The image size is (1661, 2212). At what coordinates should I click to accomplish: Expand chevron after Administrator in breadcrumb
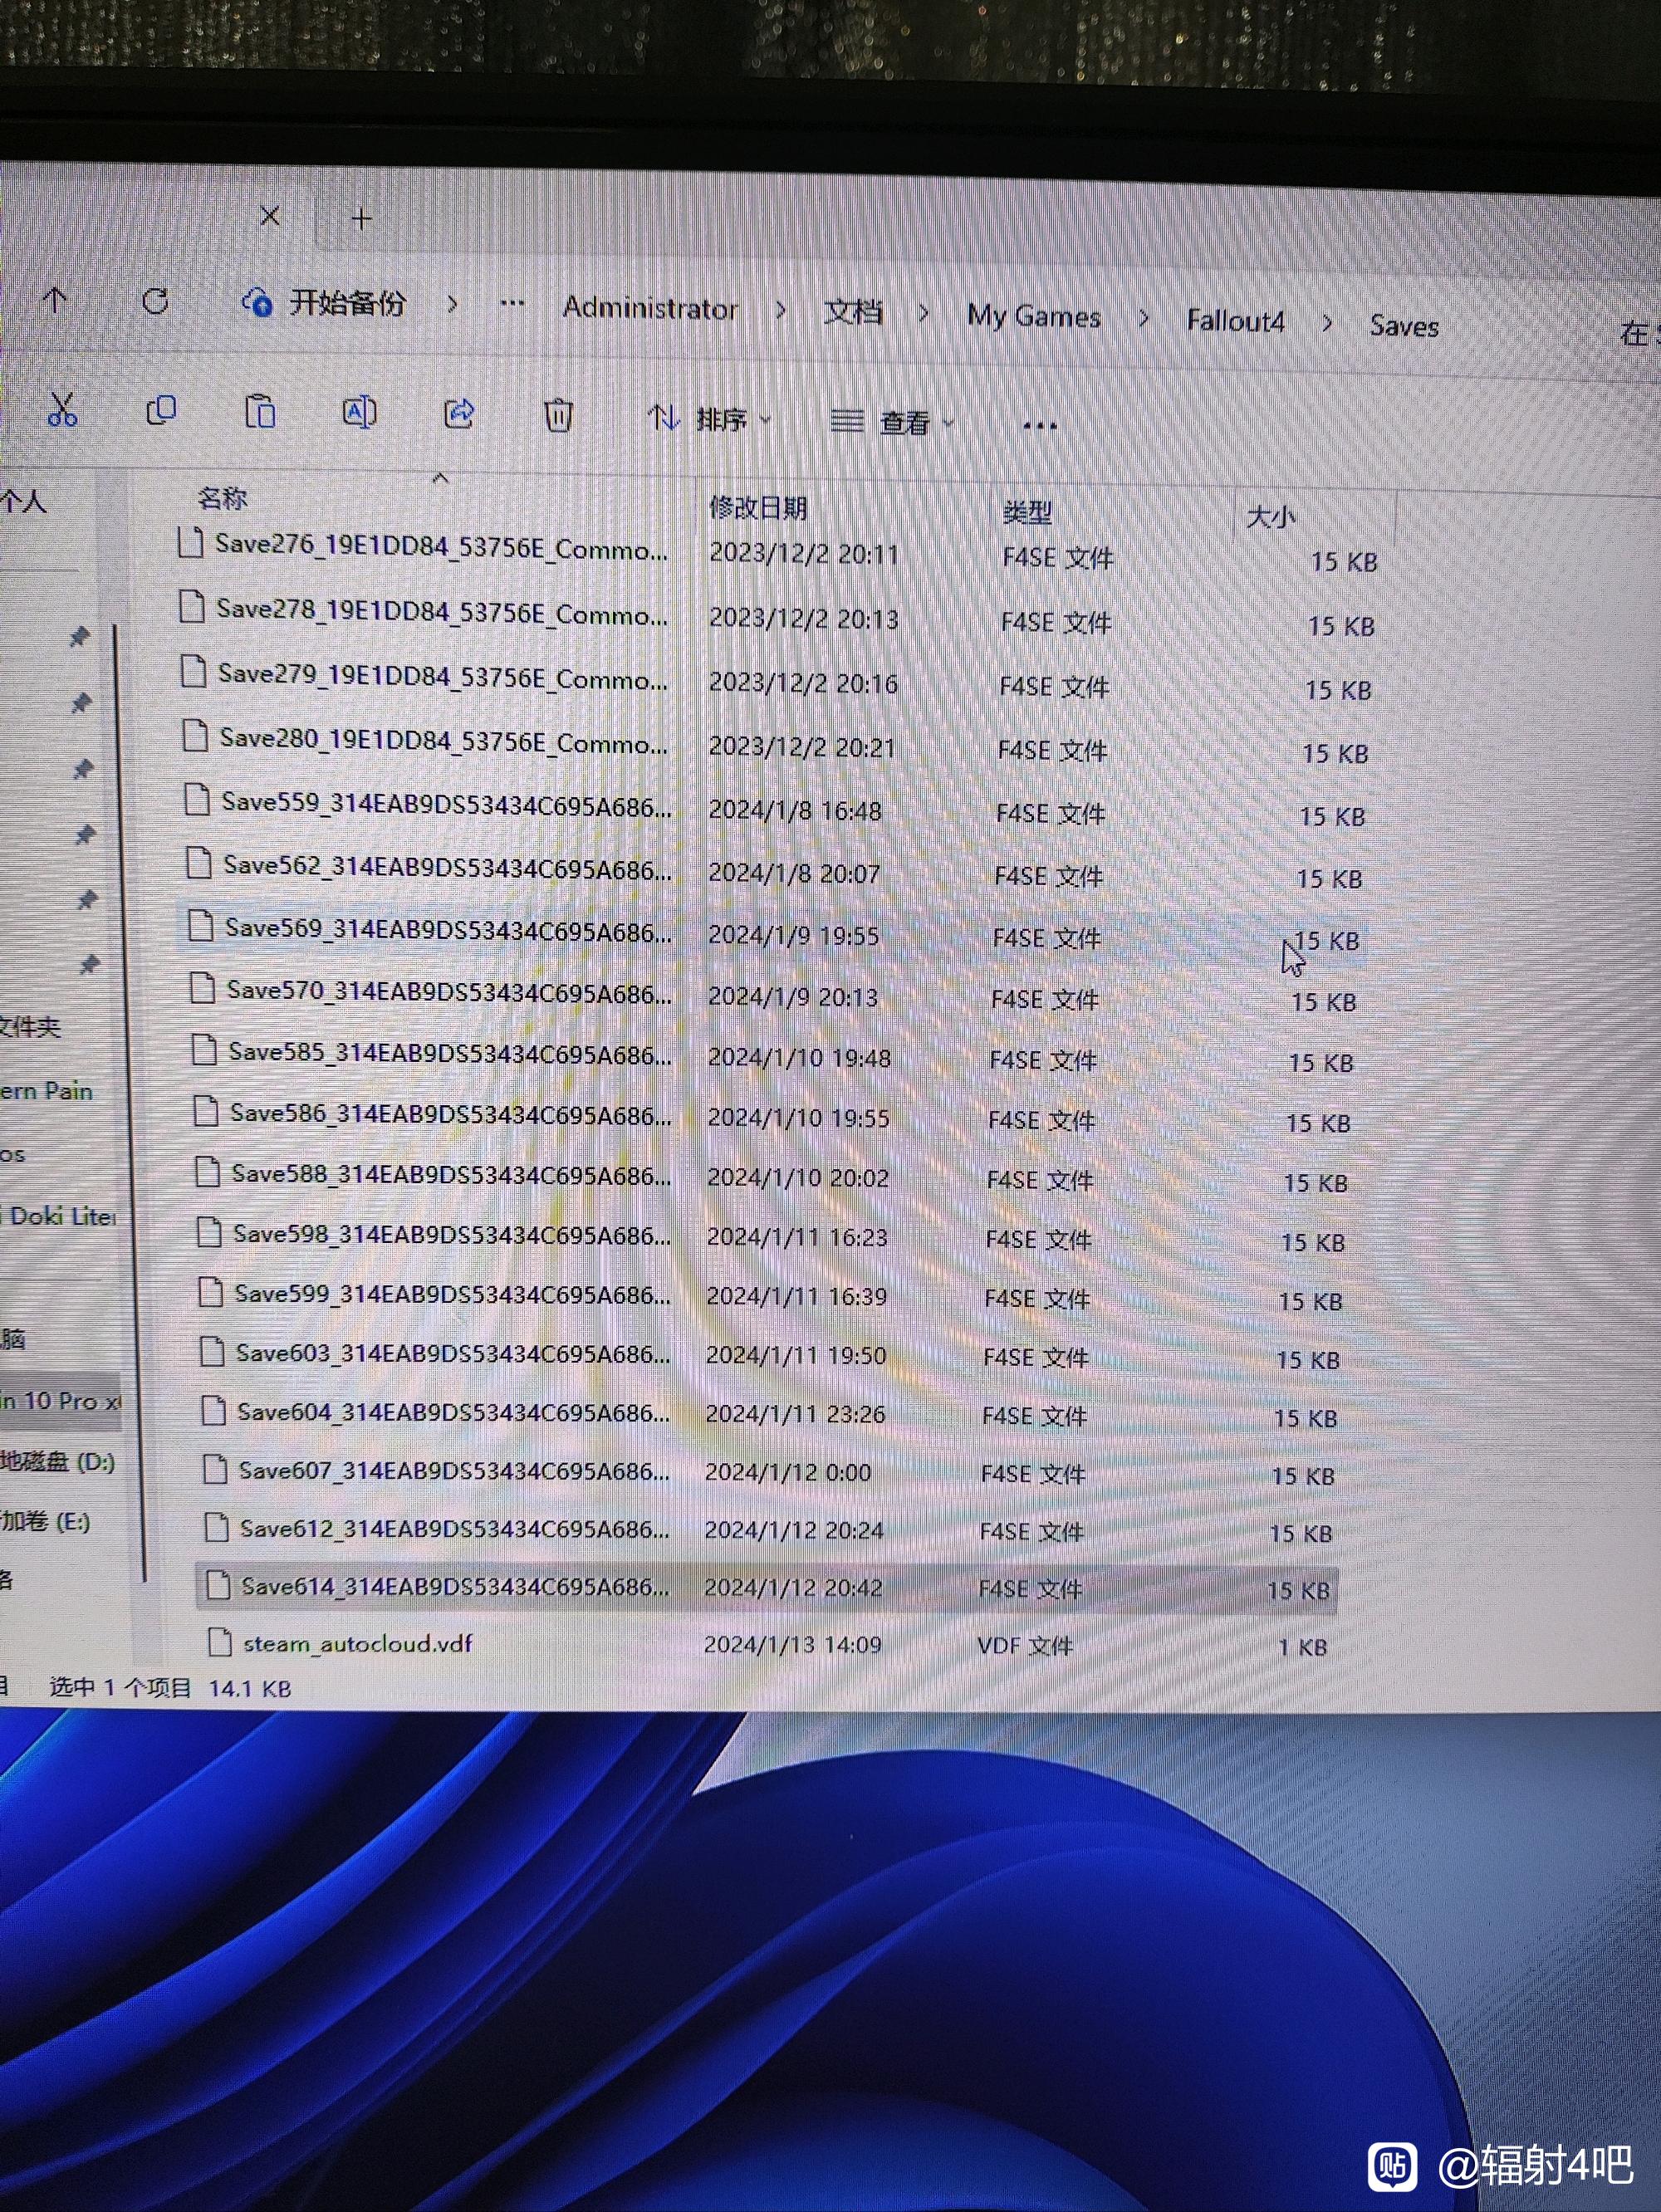click(780, 311)
